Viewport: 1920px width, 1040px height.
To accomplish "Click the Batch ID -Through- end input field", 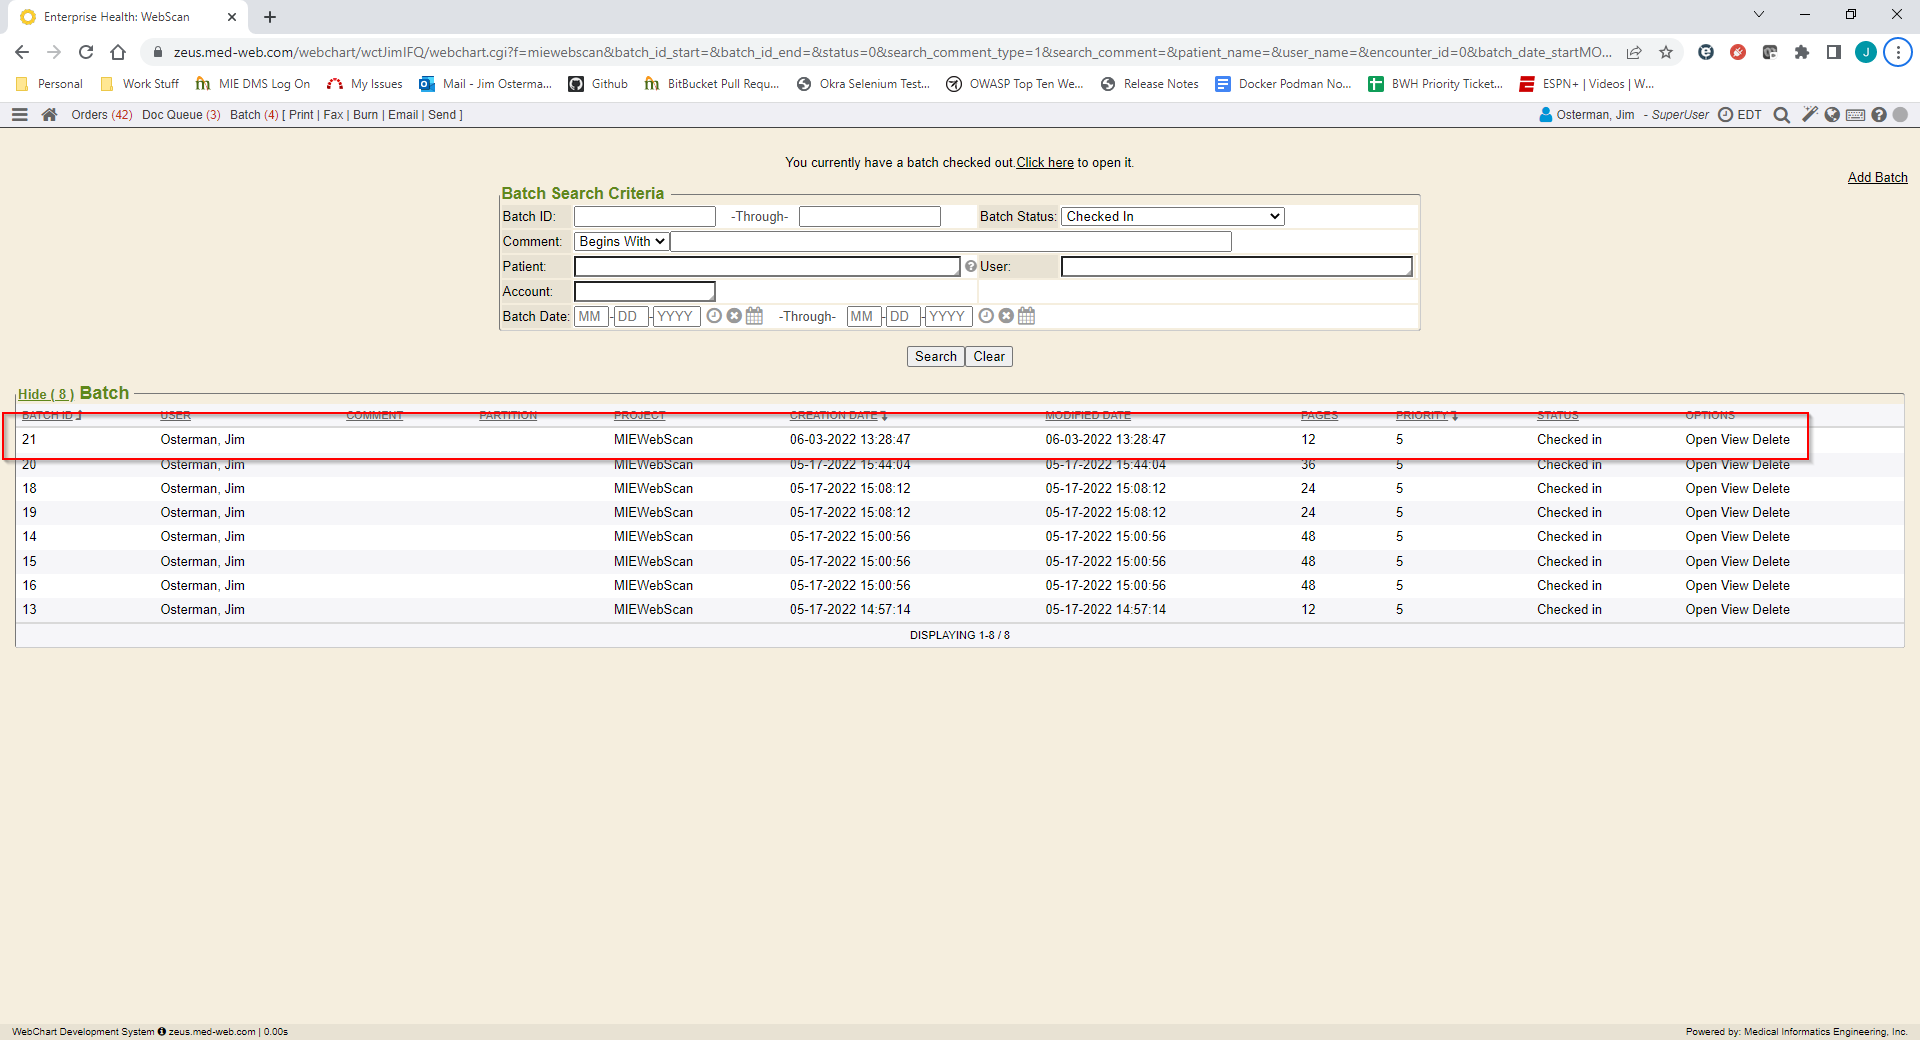I will click(x=870, y=216).
